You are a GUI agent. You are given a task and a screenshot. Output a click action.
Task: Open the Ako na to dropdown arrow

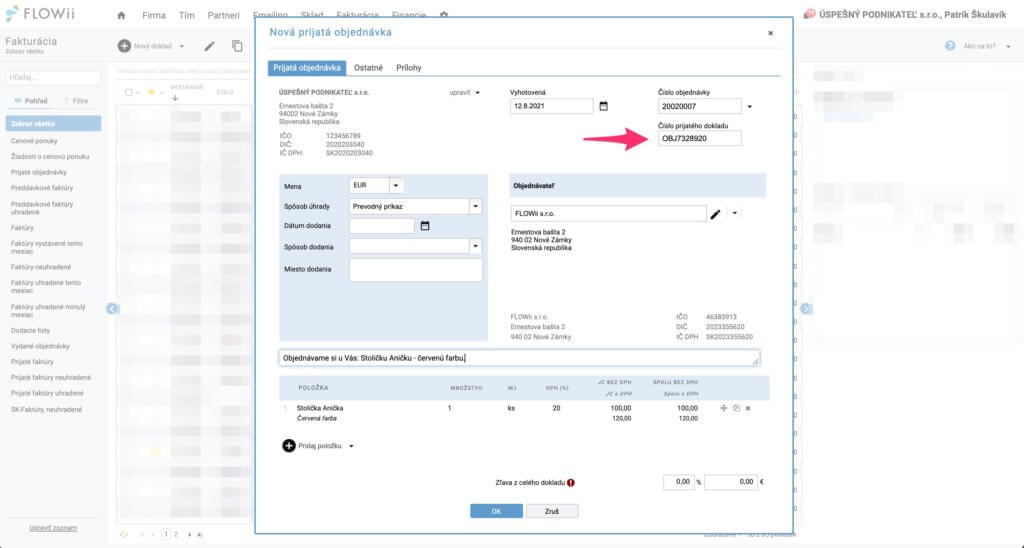pyautogui.click(x=1008, y=47)
